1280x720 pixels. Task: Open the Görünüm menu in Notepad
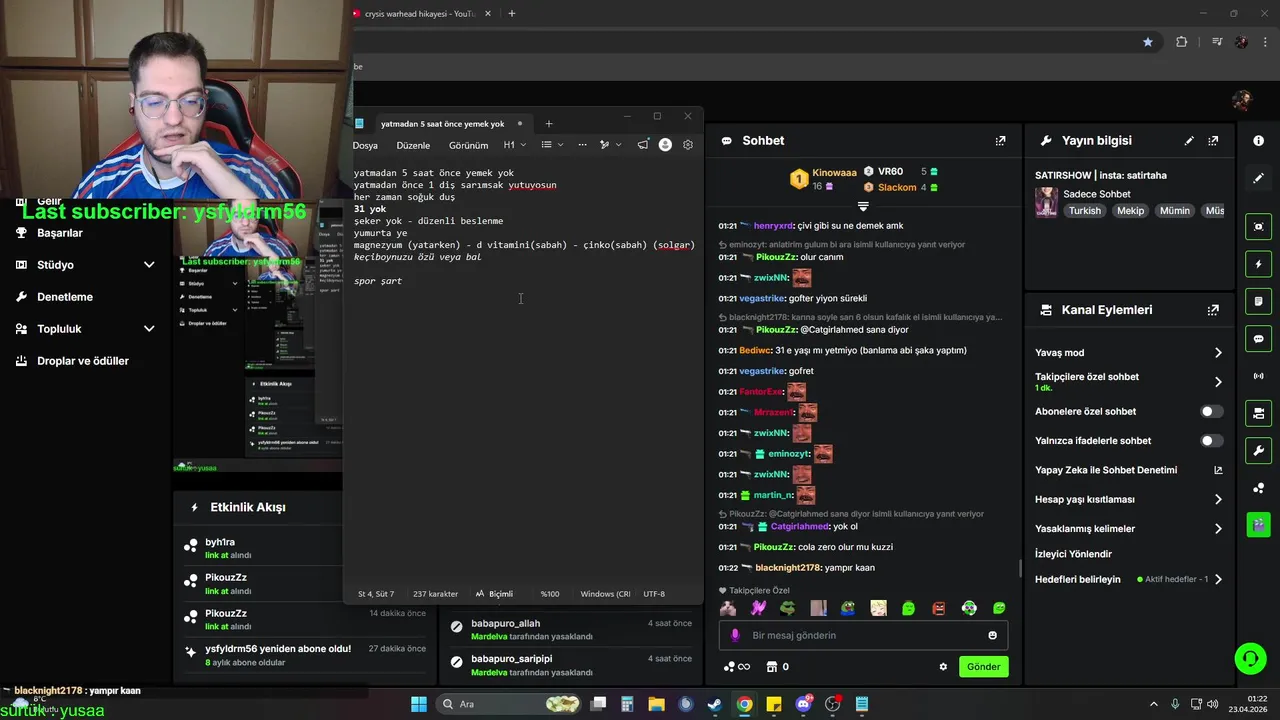point(469,146)
